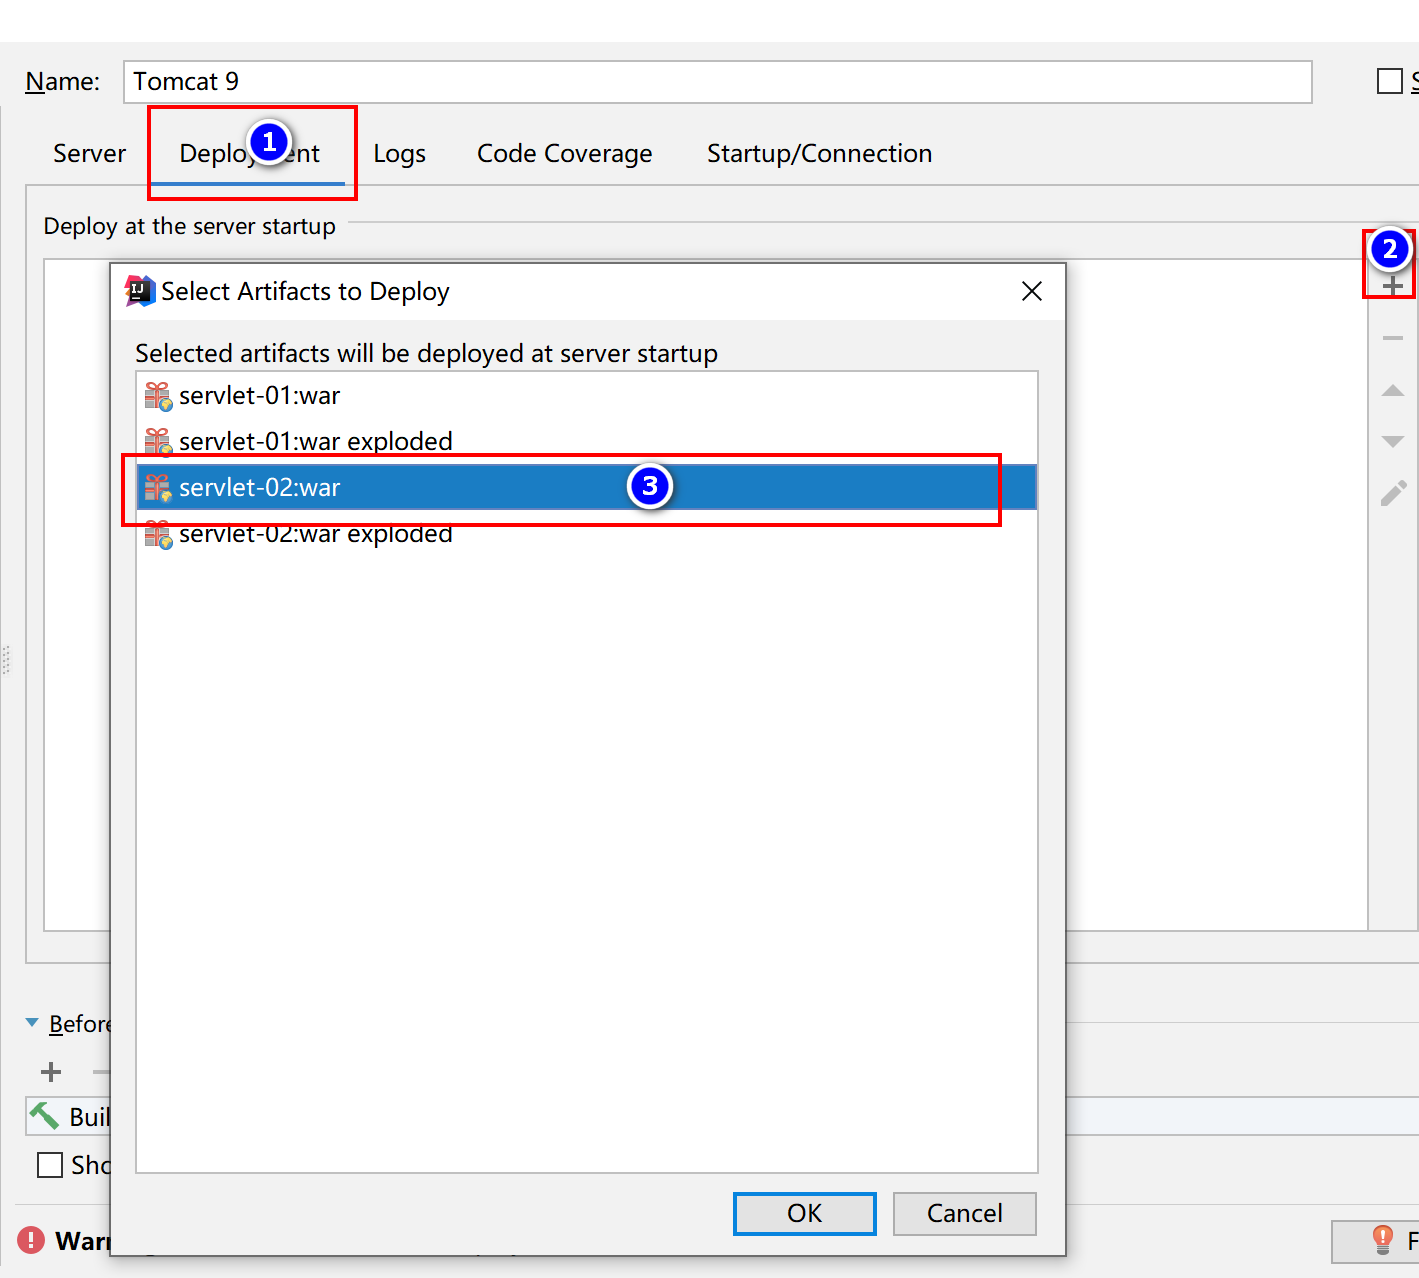Click the IntelliJ icon in dialog title
This screenshot has height=1278, width=1419.
click(x=140, y=291)
